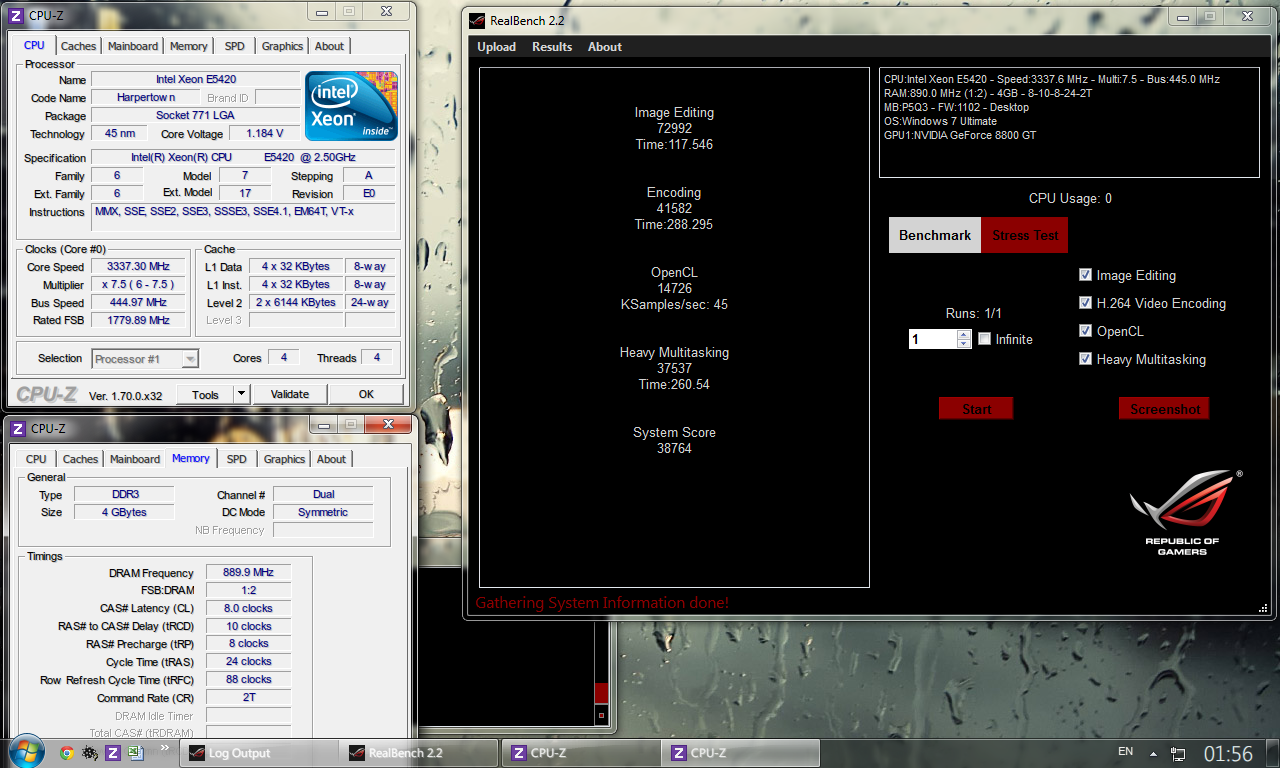The width and height of the screenshot is (1280, 768).
Task: Open the Windows Start orb
Action: [x=26, y=751]
